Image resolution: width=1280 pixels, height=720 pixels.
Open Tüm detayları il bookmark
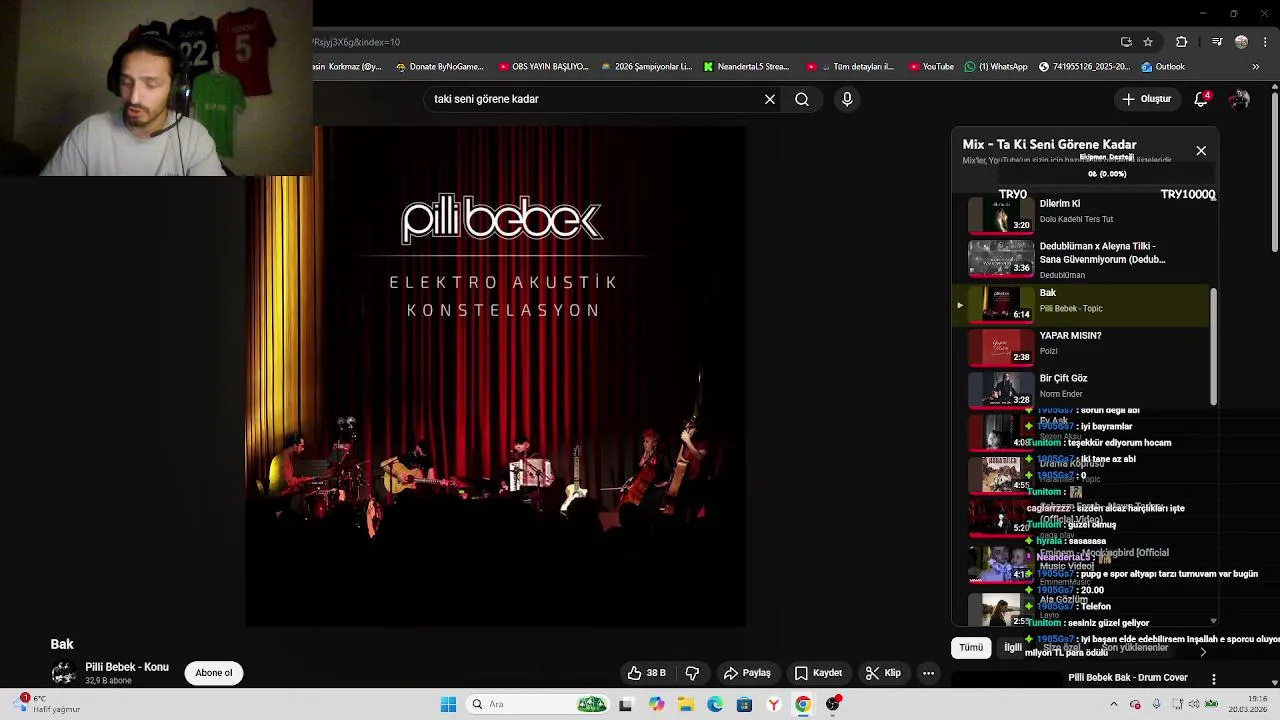(850, 67)
